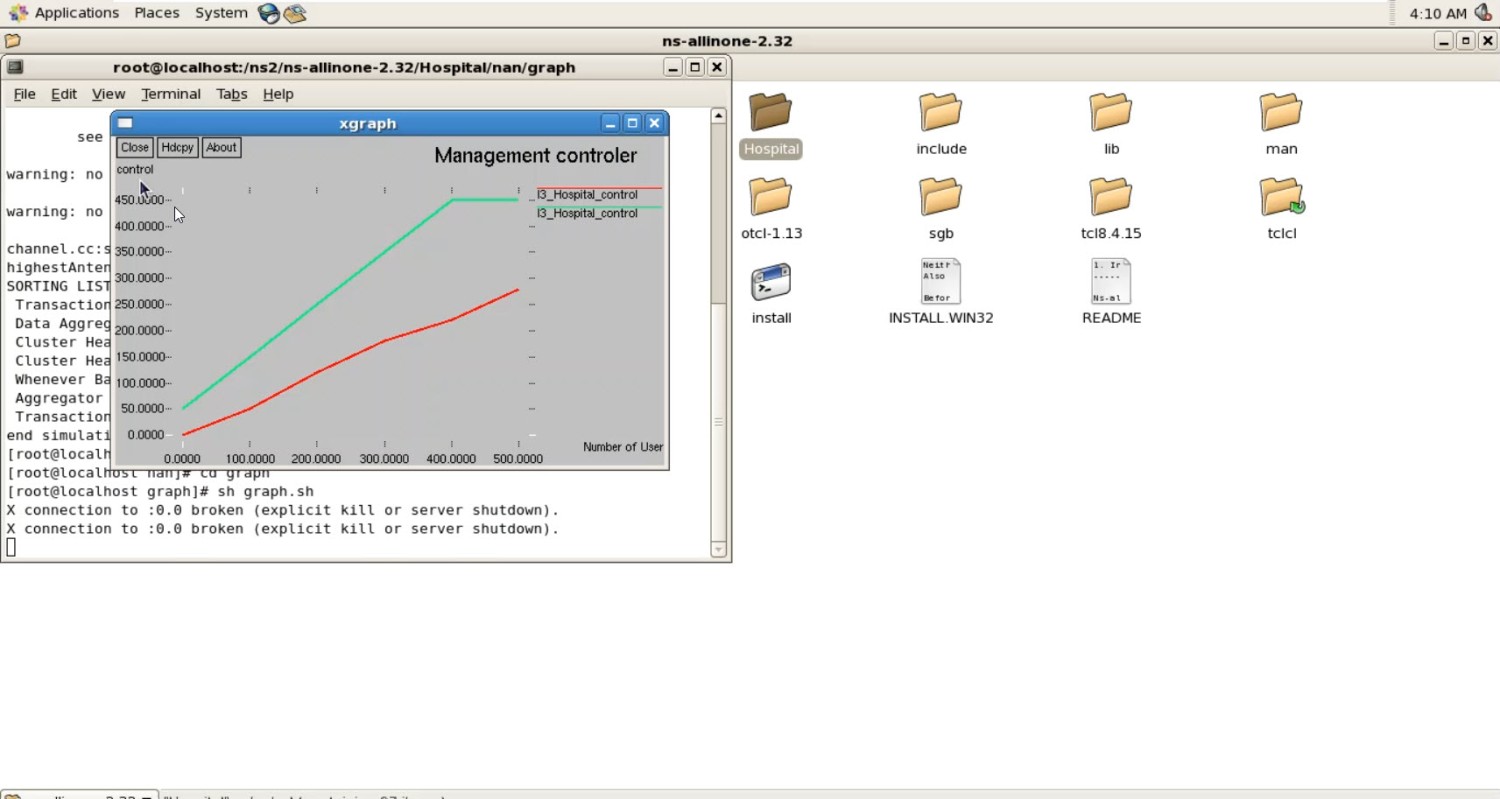Click the Close button in xgraph

click(x=134, y=147)
